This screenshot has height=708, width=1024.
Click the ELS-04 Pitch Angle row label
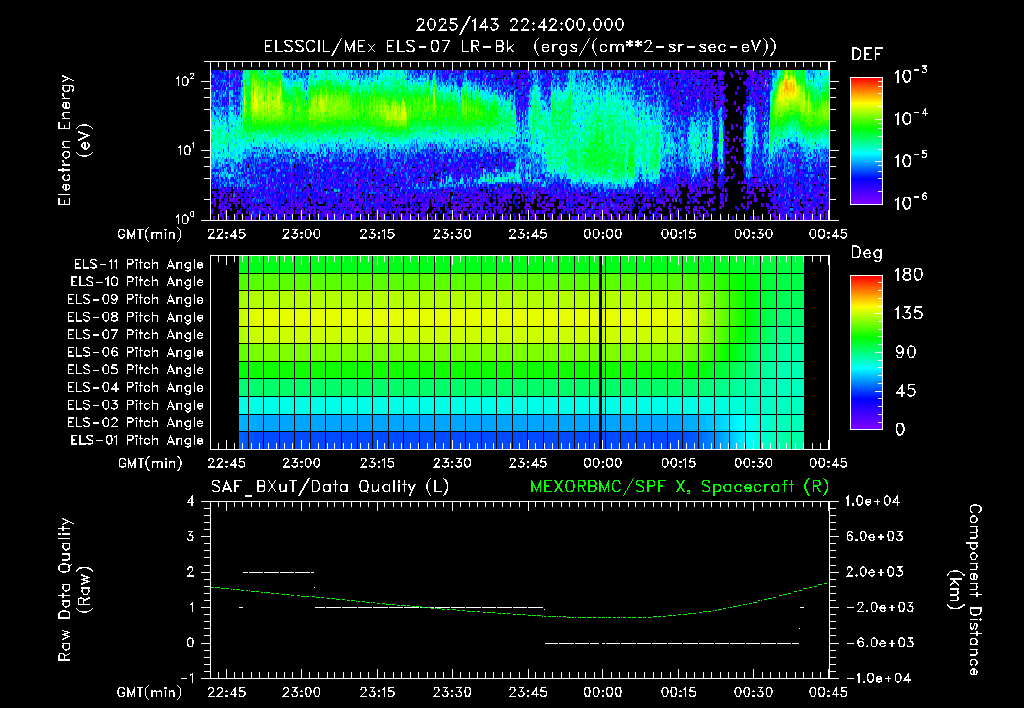point(135,387)
